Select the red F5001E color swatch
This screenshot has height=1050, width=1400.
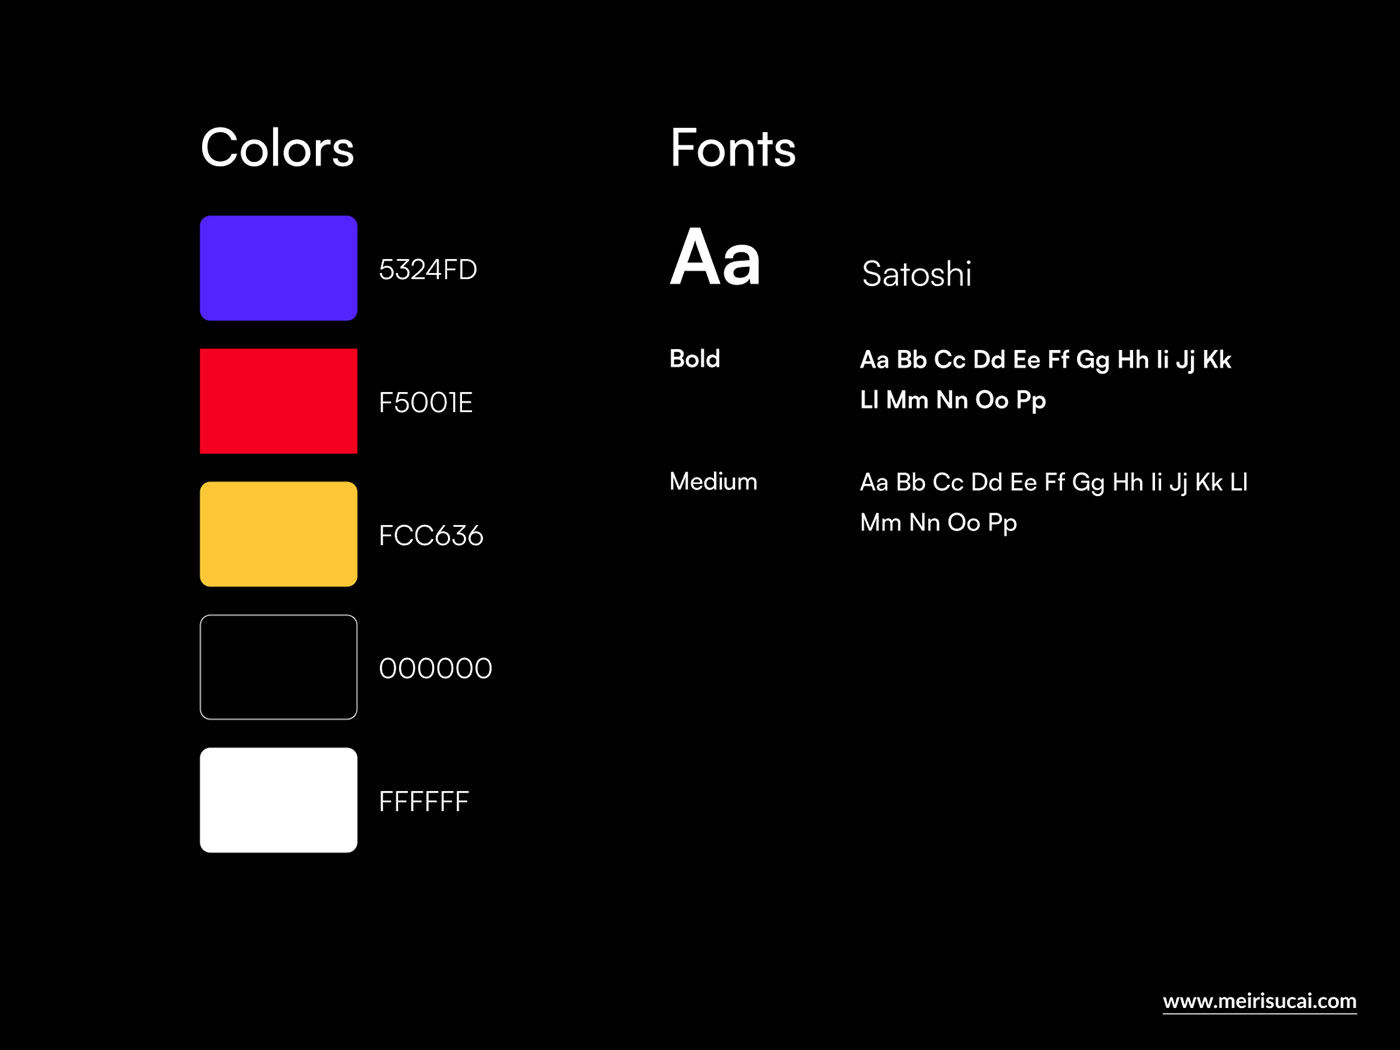pyautogui.click(x=278, y=401)
